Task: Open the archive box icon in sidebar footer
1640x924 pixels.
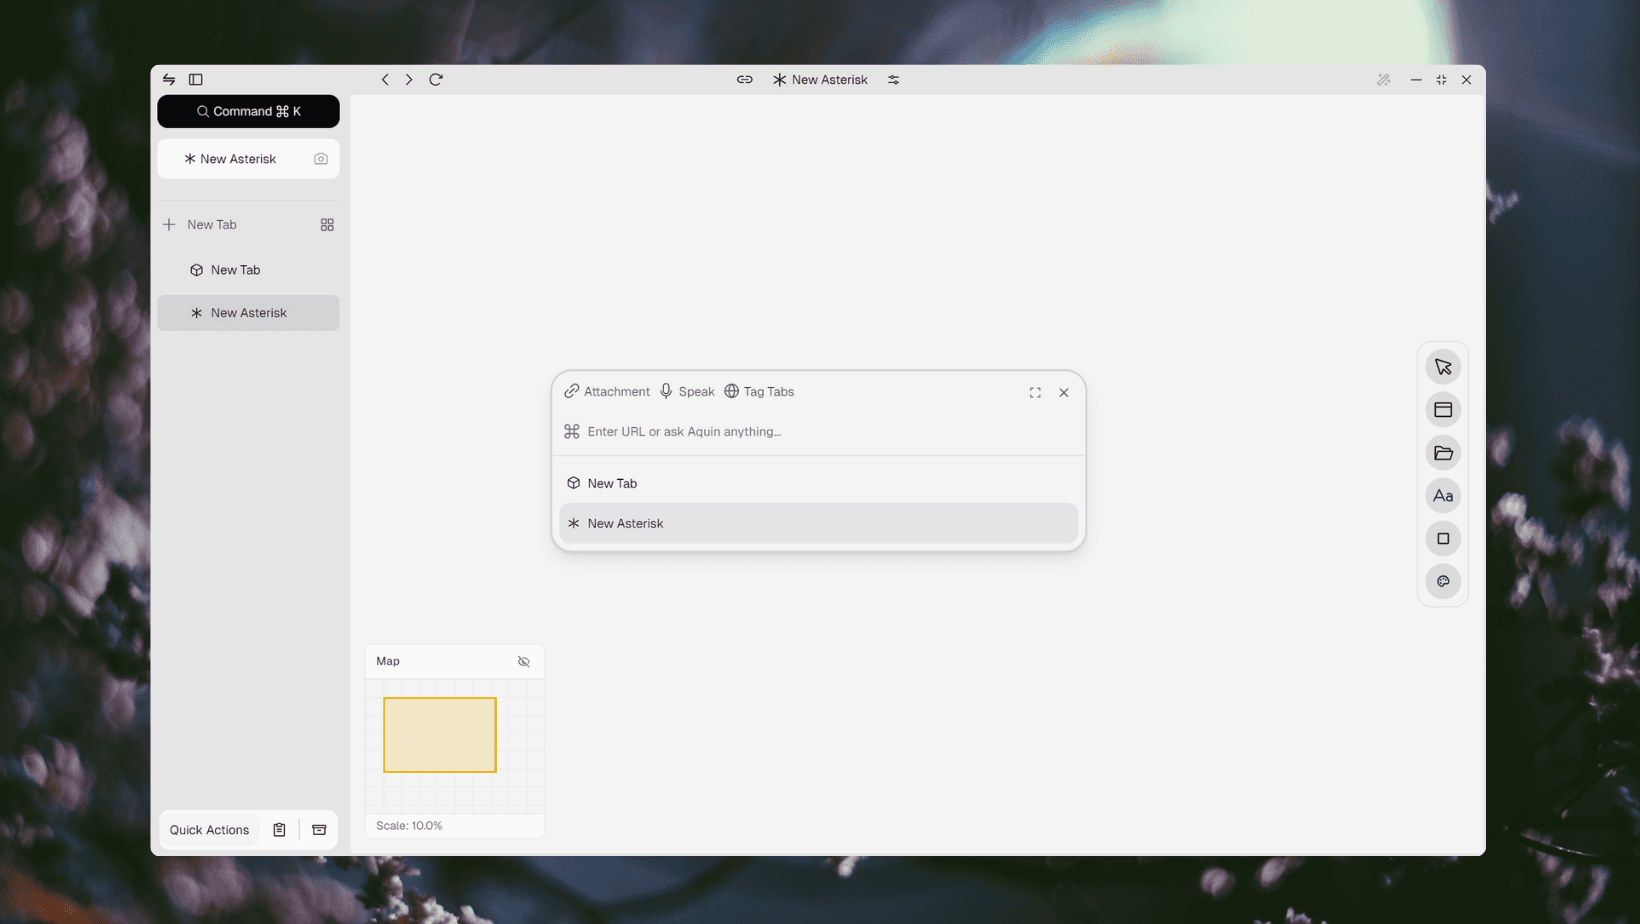Action: point(319,830)
